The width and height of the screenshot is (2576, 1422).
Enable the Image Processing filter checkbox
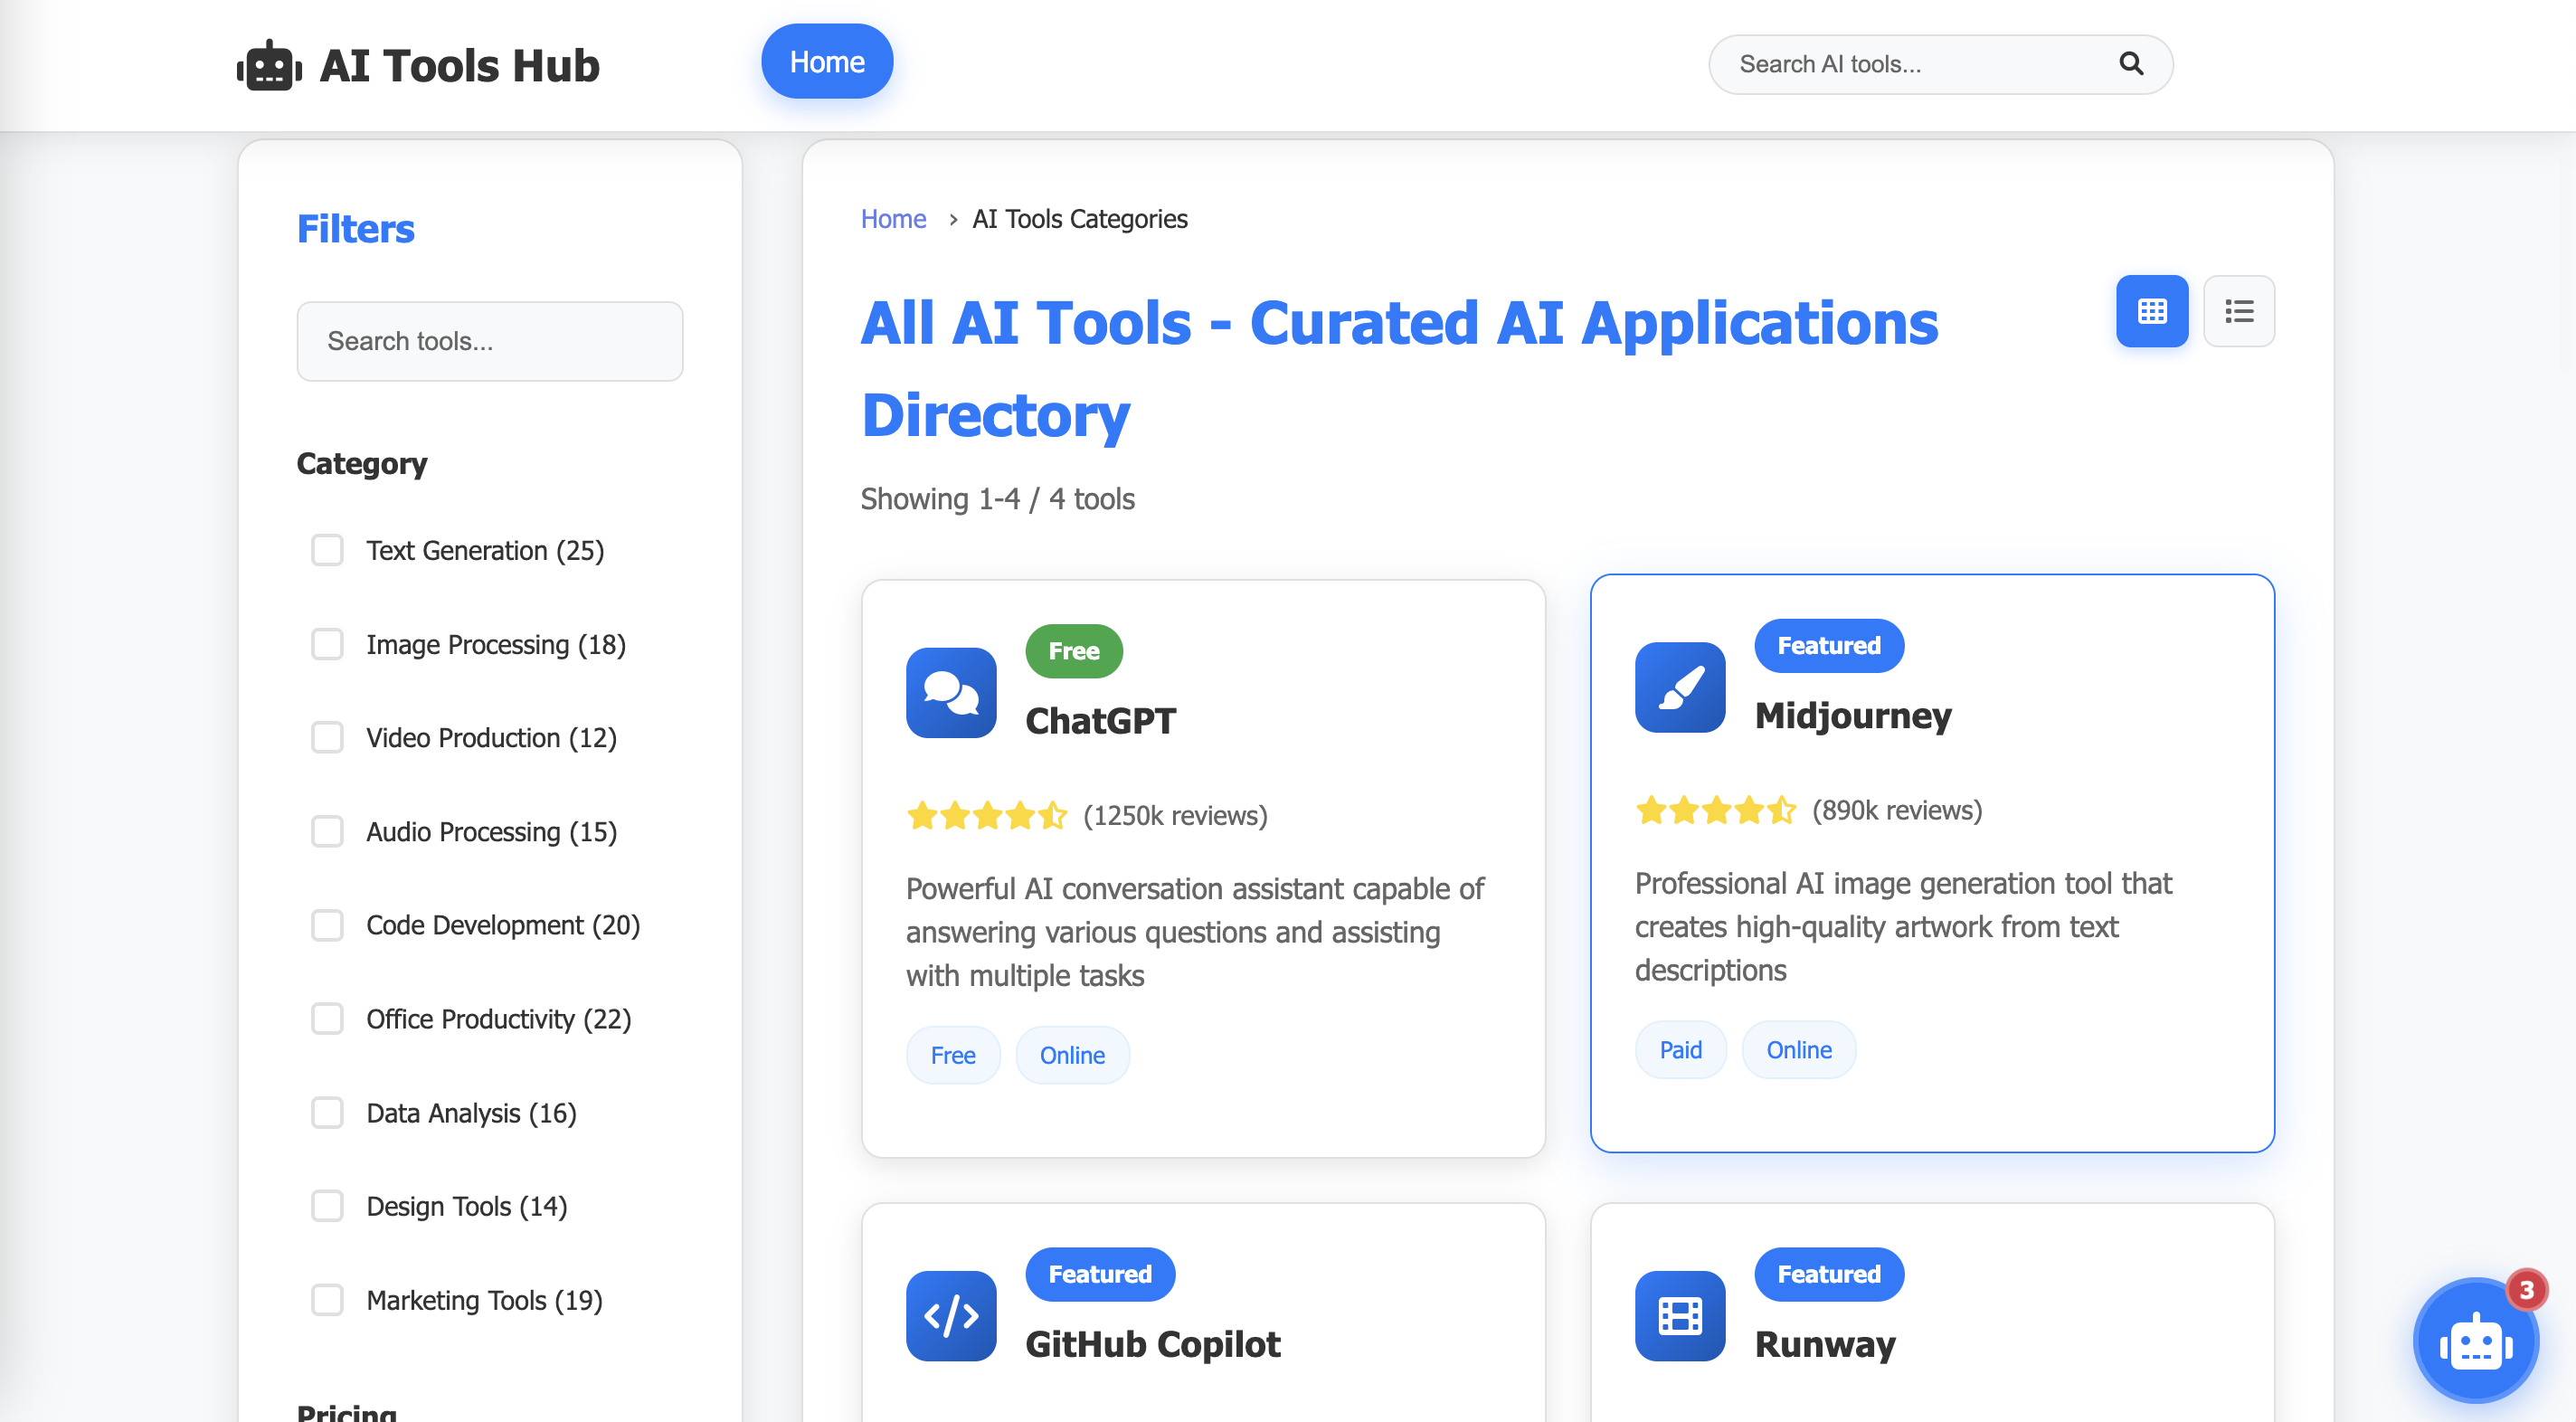[x=327, y=644]
